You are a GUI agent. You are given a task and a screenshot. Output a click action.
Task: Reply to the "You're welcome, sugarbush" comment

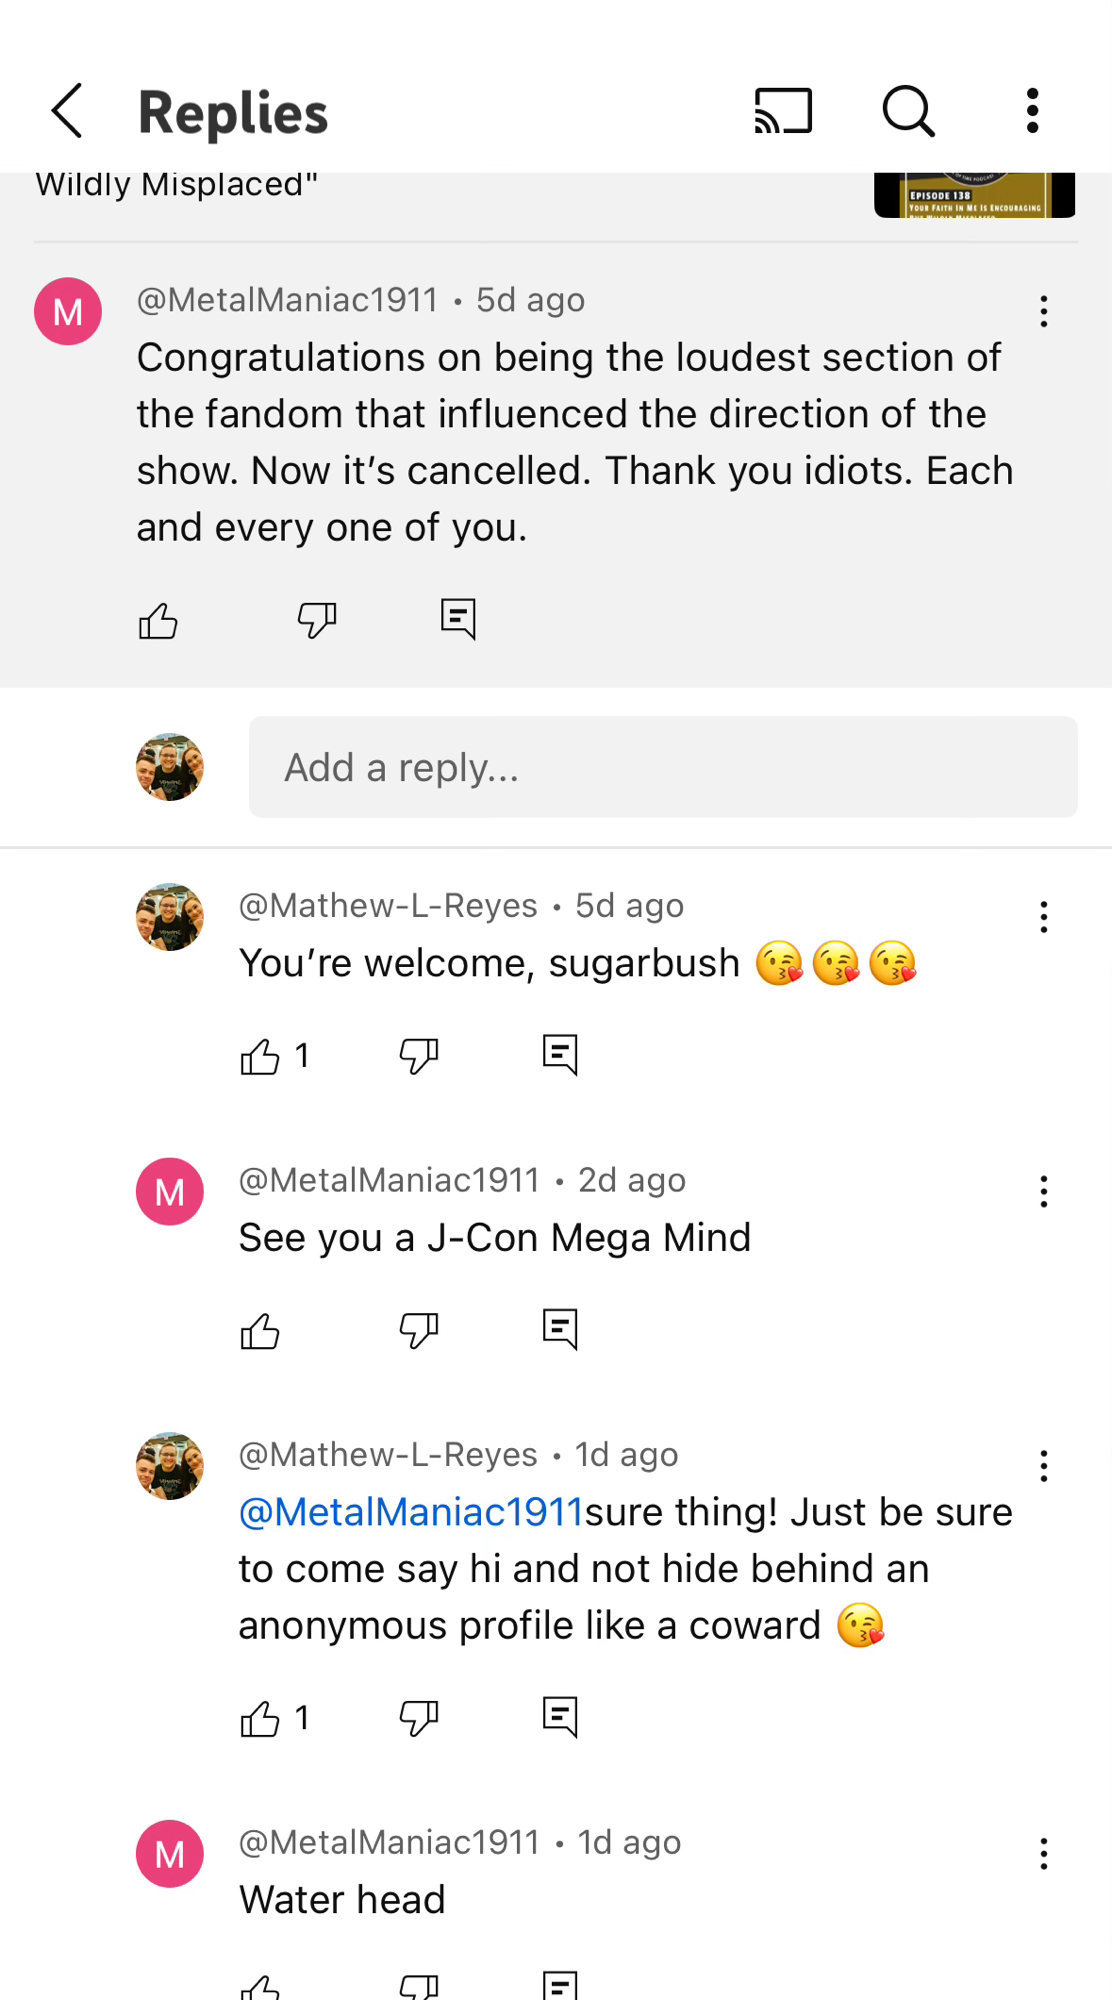[560, 1055]
